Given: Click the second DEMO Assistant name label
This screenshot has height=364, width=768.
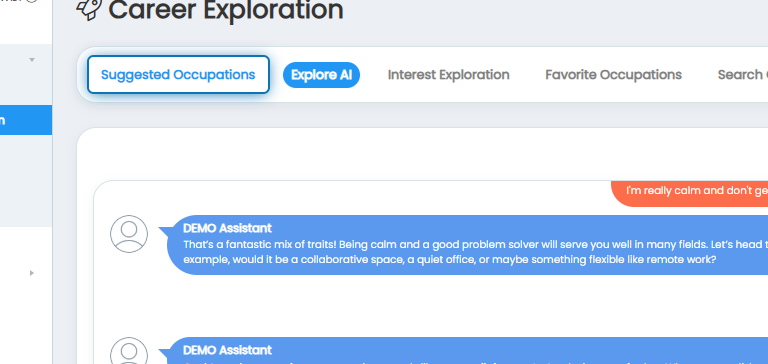Looking at the screenshot, I should 227,350.
